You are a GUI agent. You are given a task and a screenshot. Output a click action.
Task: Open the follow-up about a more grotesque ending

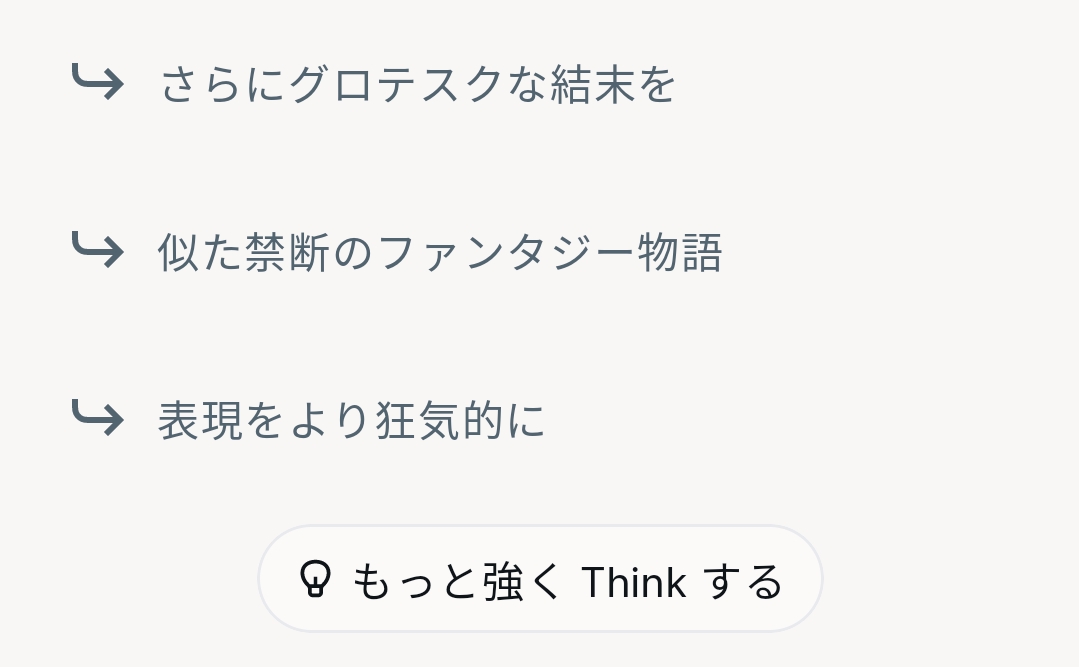(417, 85)
